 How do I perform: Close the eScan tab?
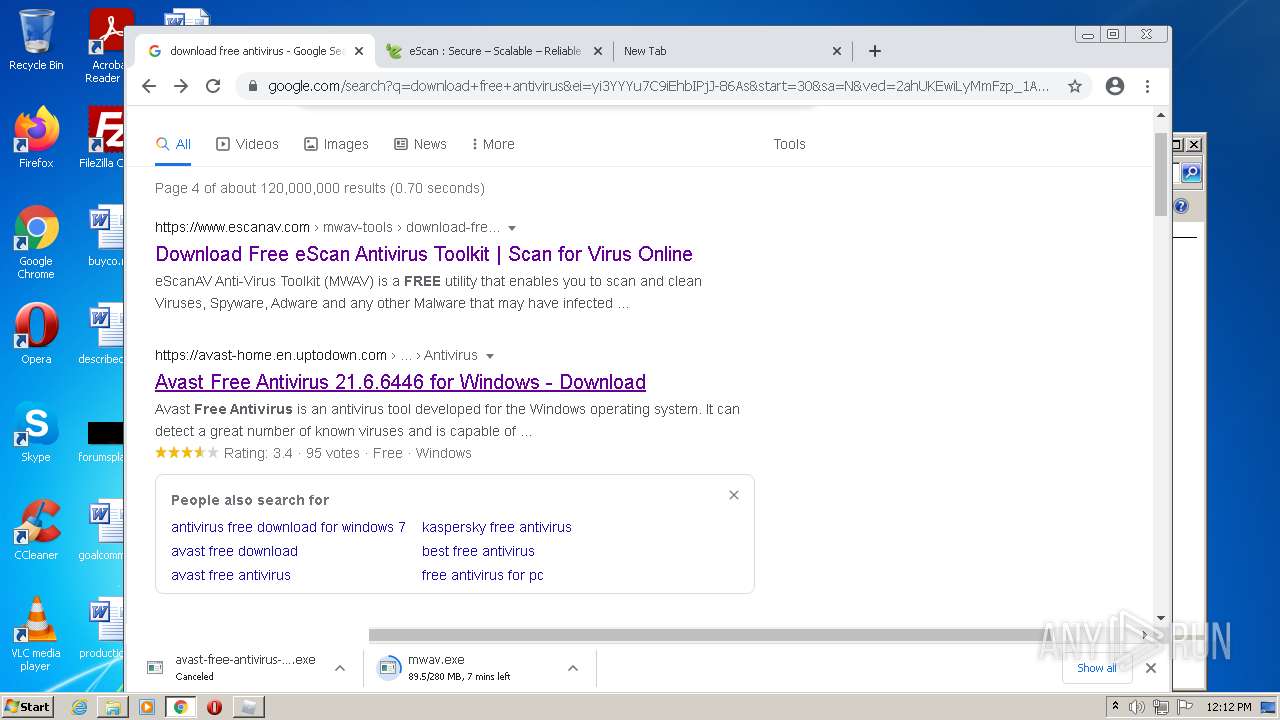[x=598, y=51]
